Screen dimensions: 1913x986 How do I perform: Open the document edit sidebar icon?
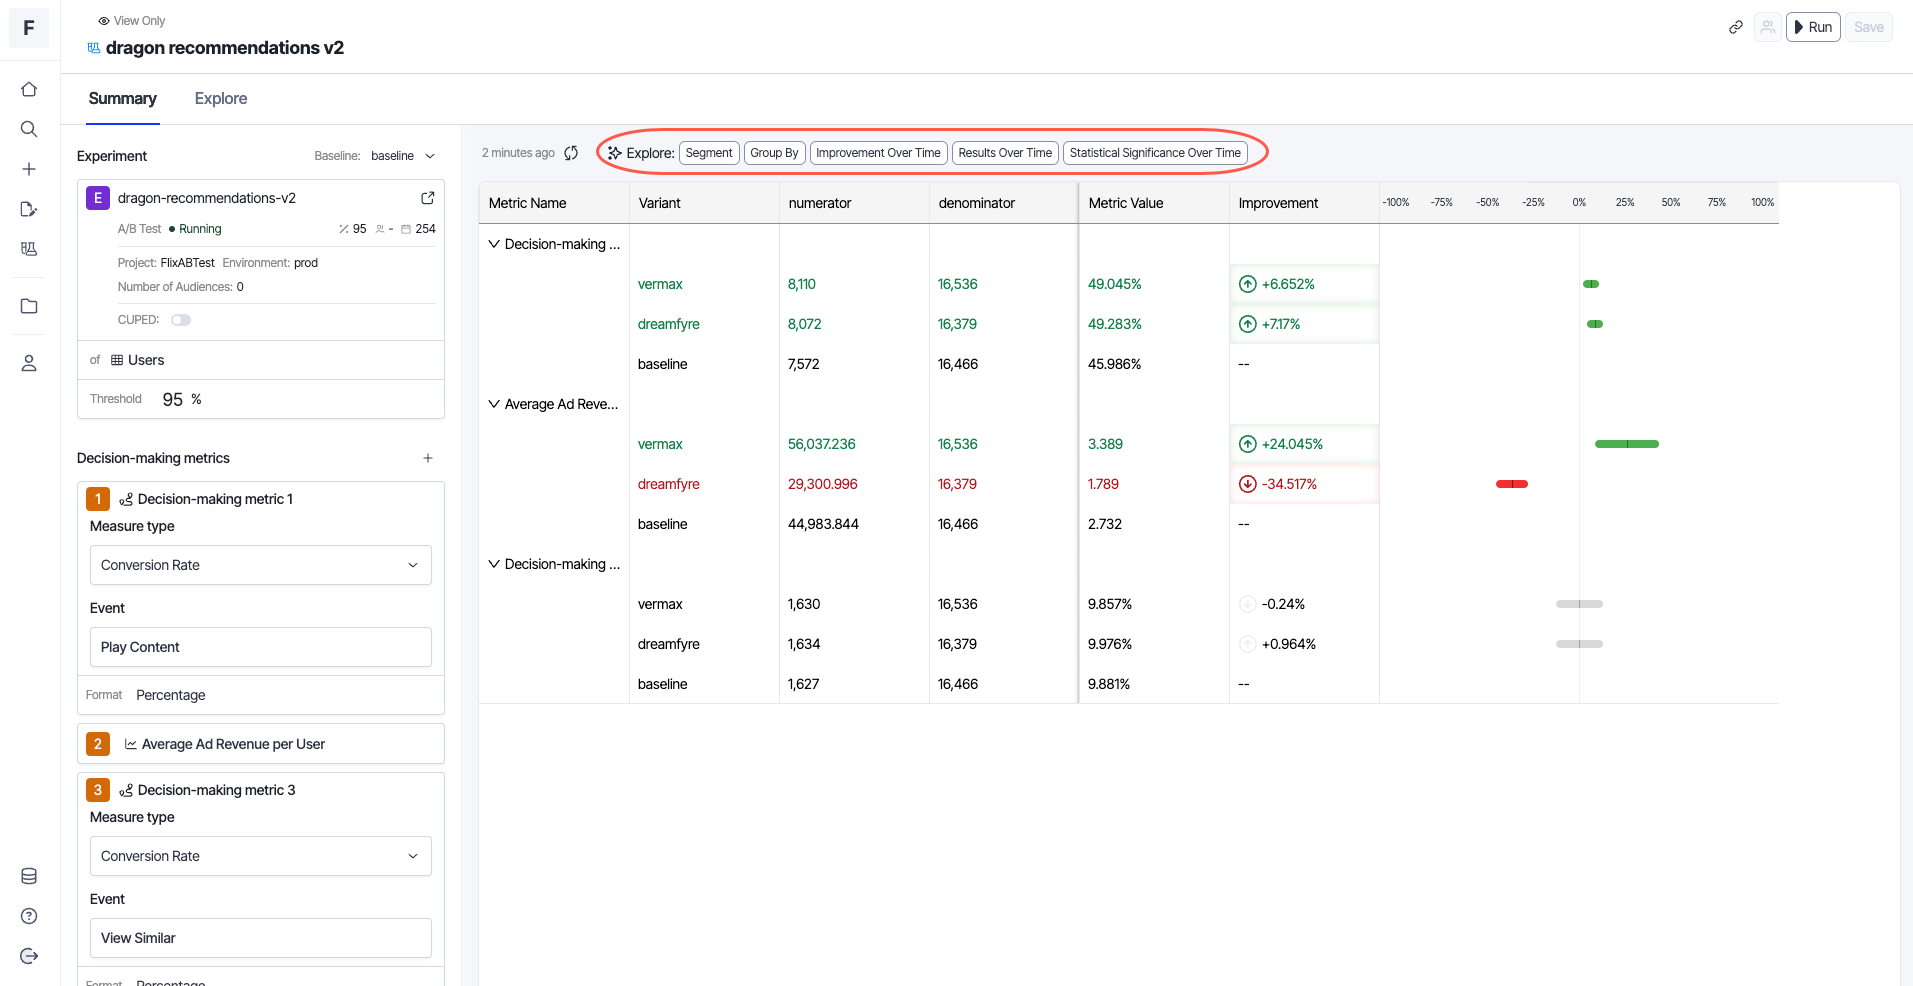click(x=29, y=209)
